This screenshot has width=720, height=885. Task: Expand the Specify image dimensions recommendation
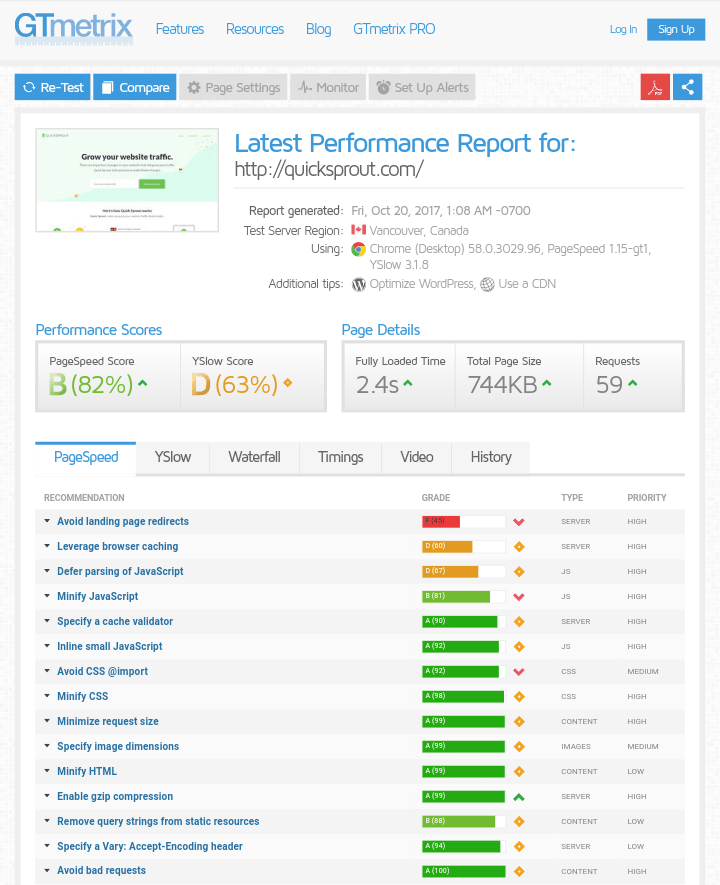coord(118,747)
